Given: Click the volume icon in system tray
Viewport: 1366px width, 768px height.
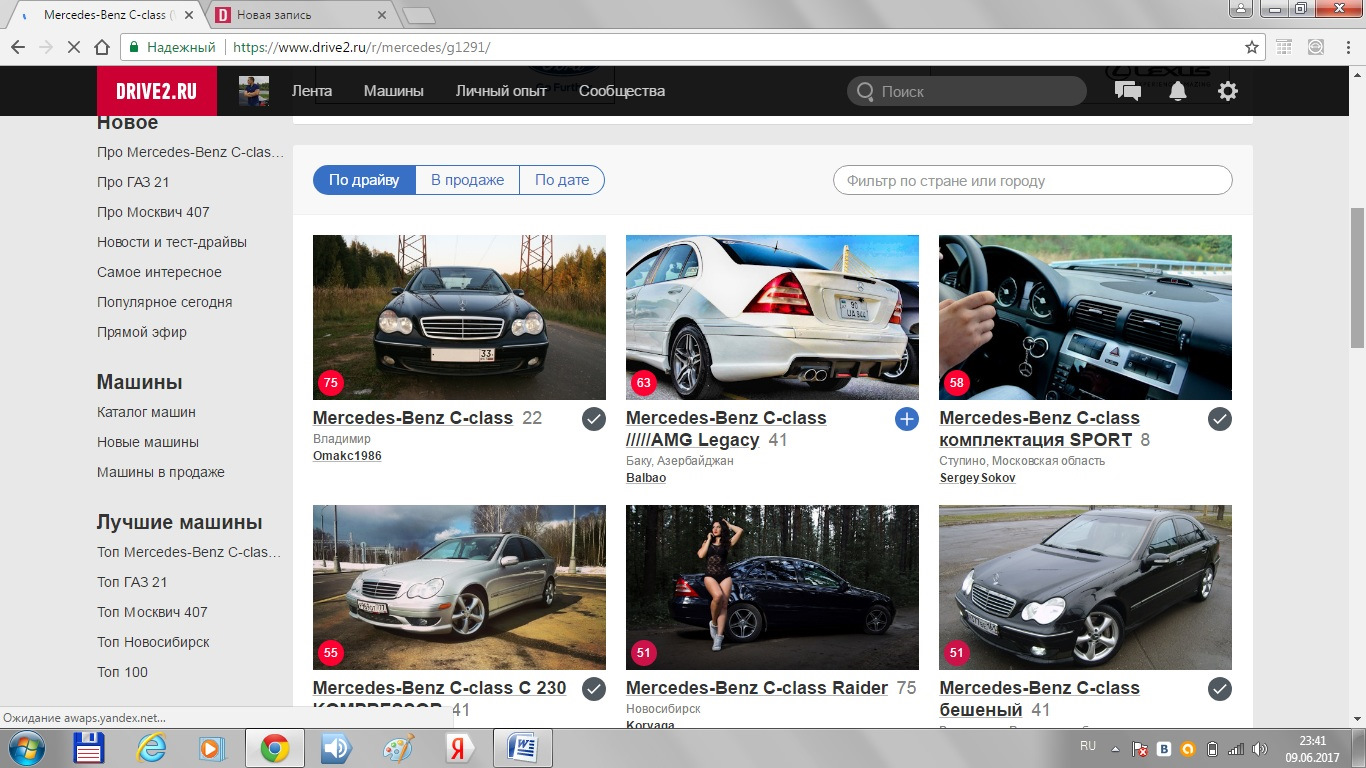Looking at the screenshot, I should pyautogui.click(x=1260, y=749).
